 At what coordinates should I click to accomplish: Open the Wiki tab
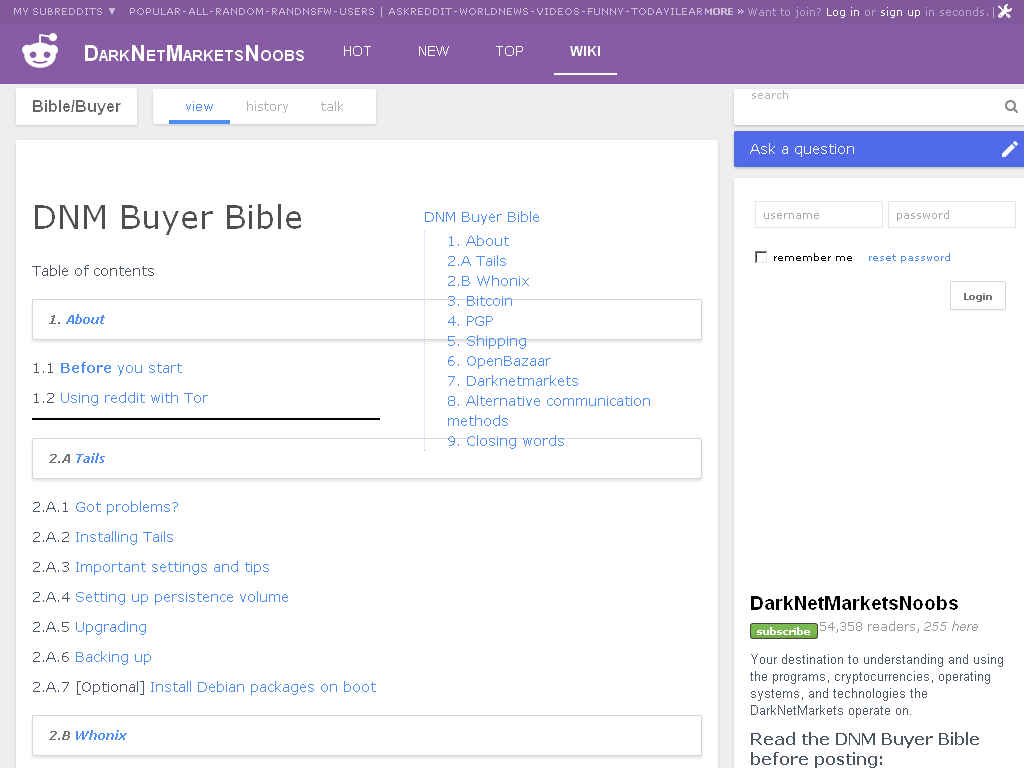[x=585, y=52]
